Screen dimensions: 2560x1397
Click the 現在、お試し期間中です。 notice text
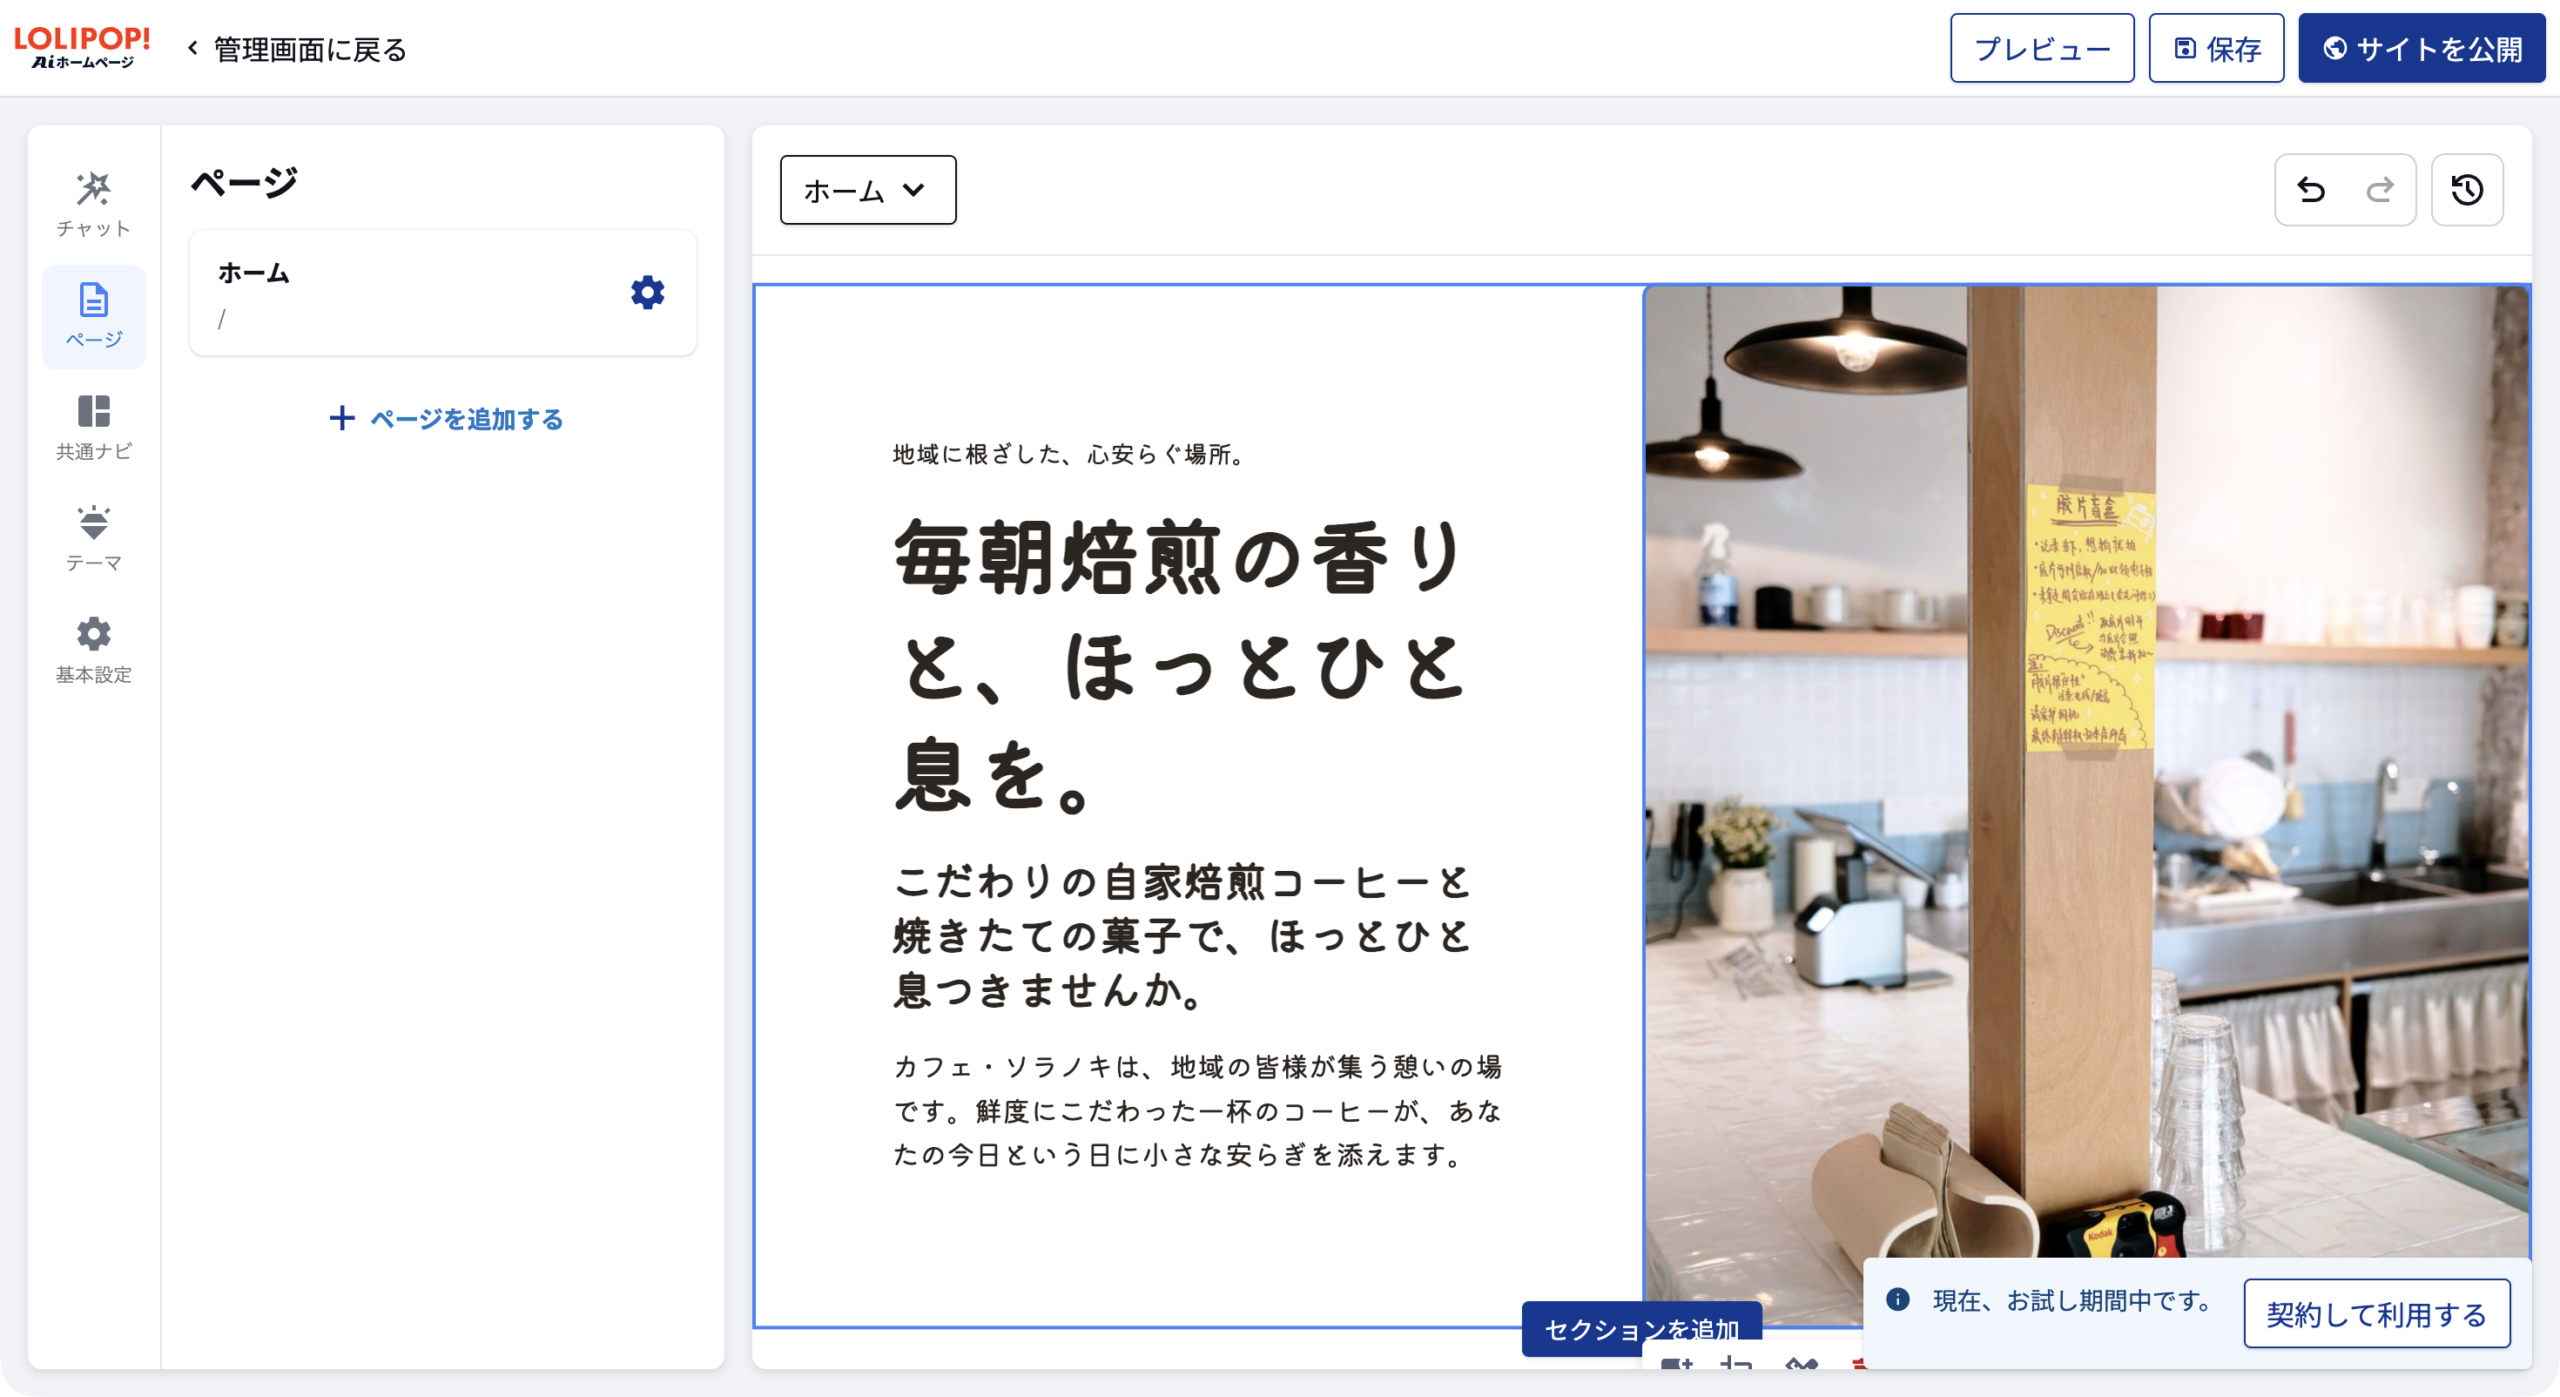point(2072,1300)
